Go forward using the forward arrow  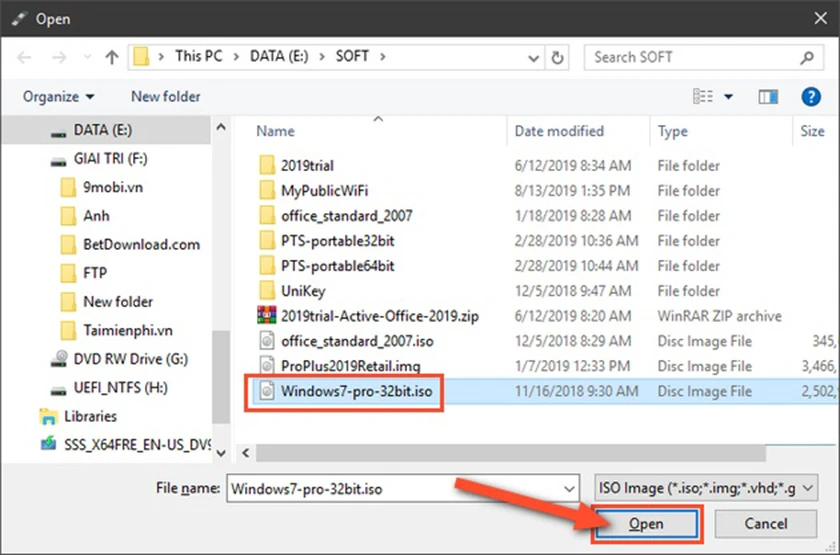(59, 57)
